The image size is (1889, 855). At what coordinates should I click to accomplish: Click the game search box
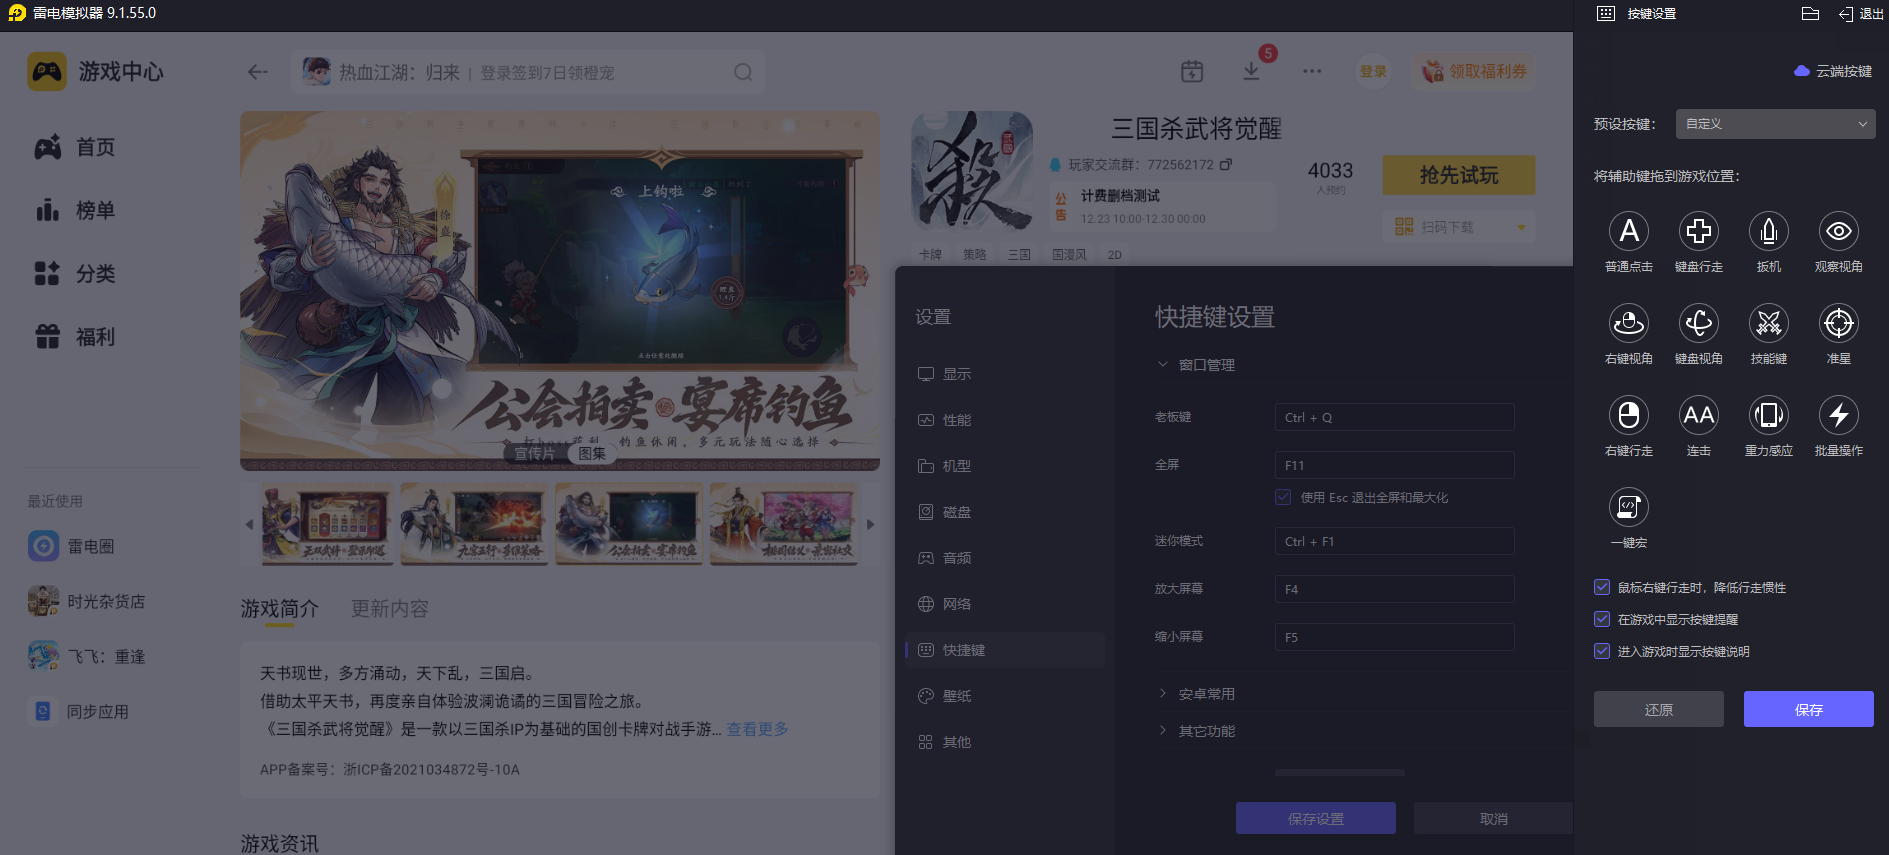[x=528, y=72]
